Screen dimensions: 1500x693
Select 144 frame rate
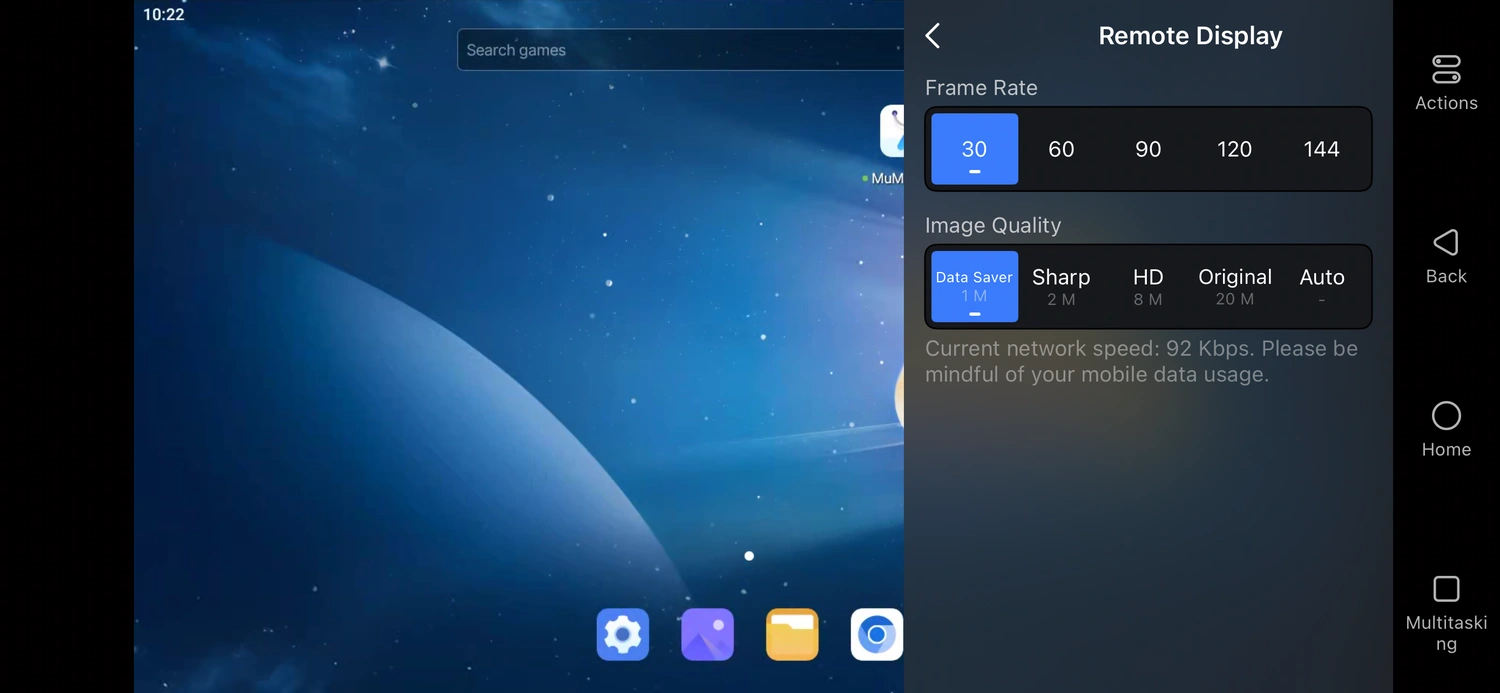tap(1321, 149)
